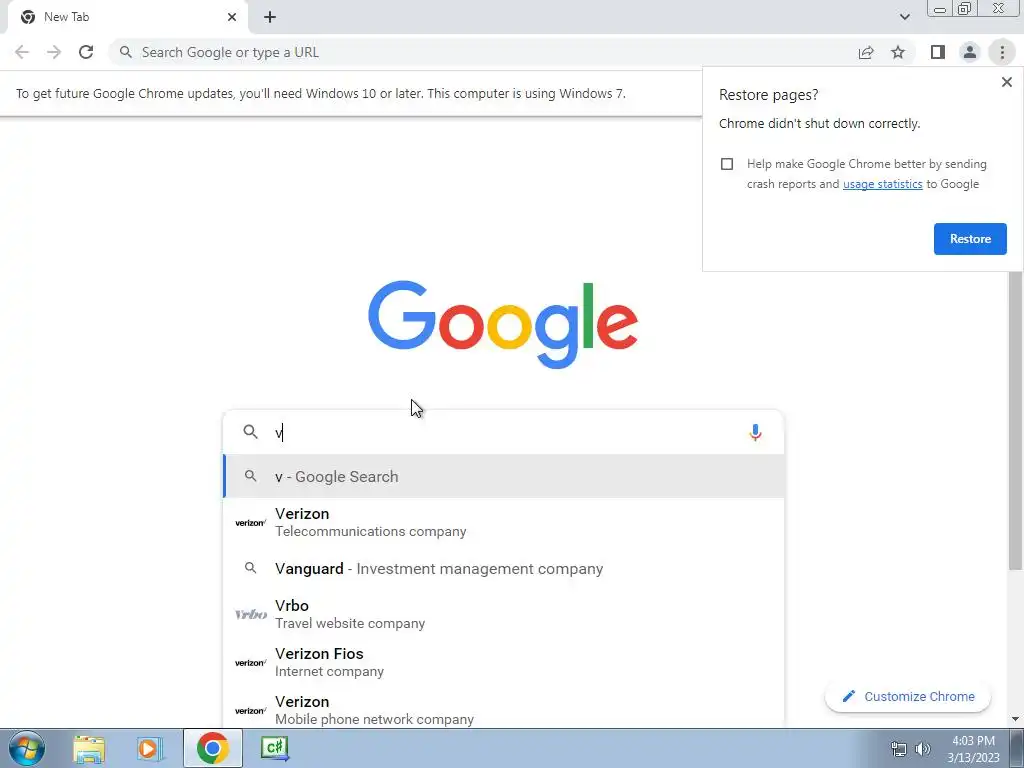Click the Chrome taskbar icon
This screenshot has width=1024, height=768.
212,748
